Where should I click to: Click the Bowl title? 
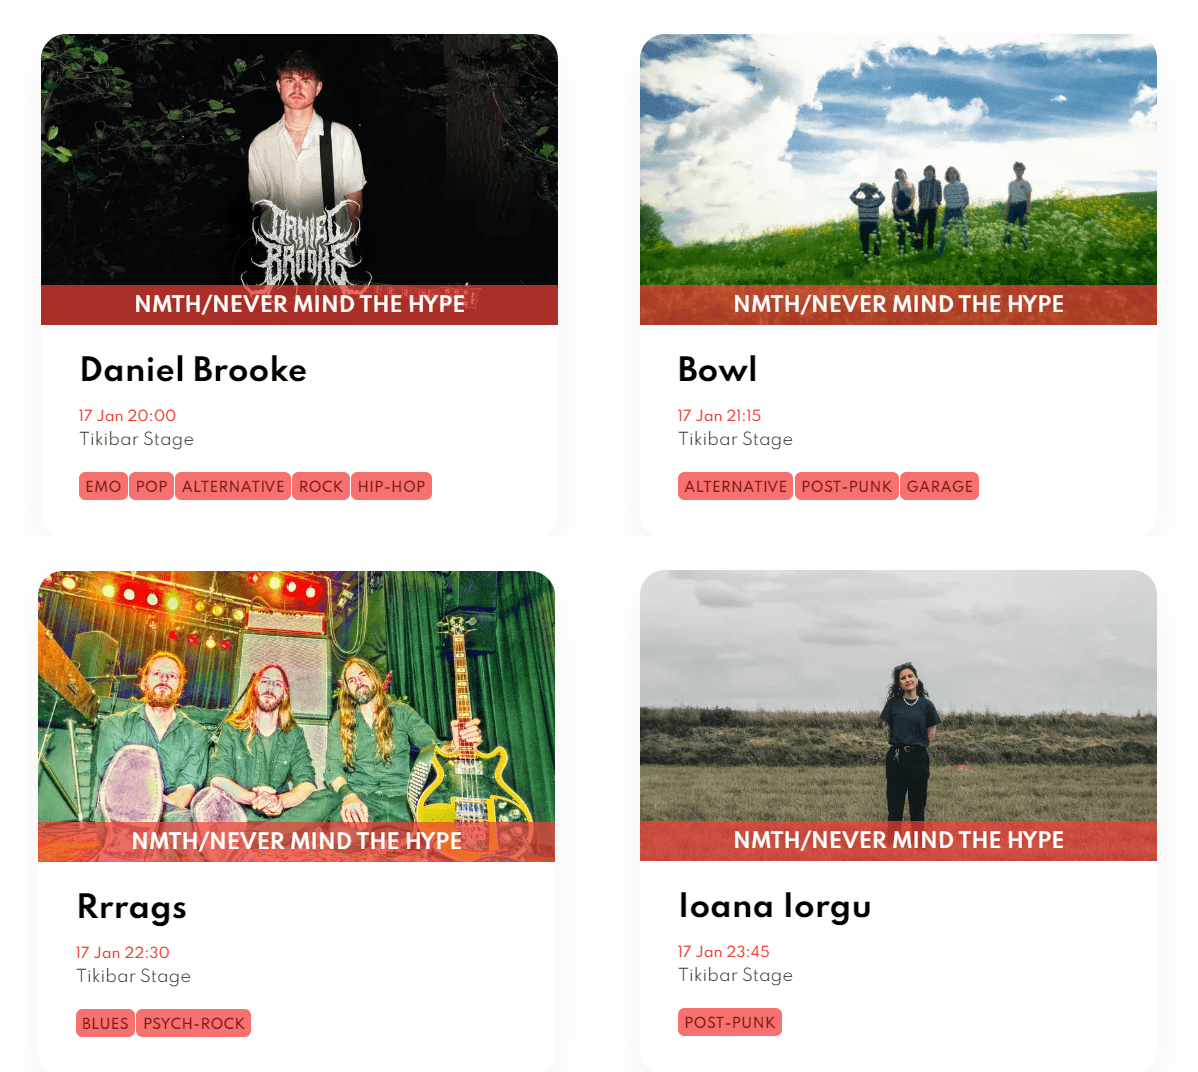(717, 370)
